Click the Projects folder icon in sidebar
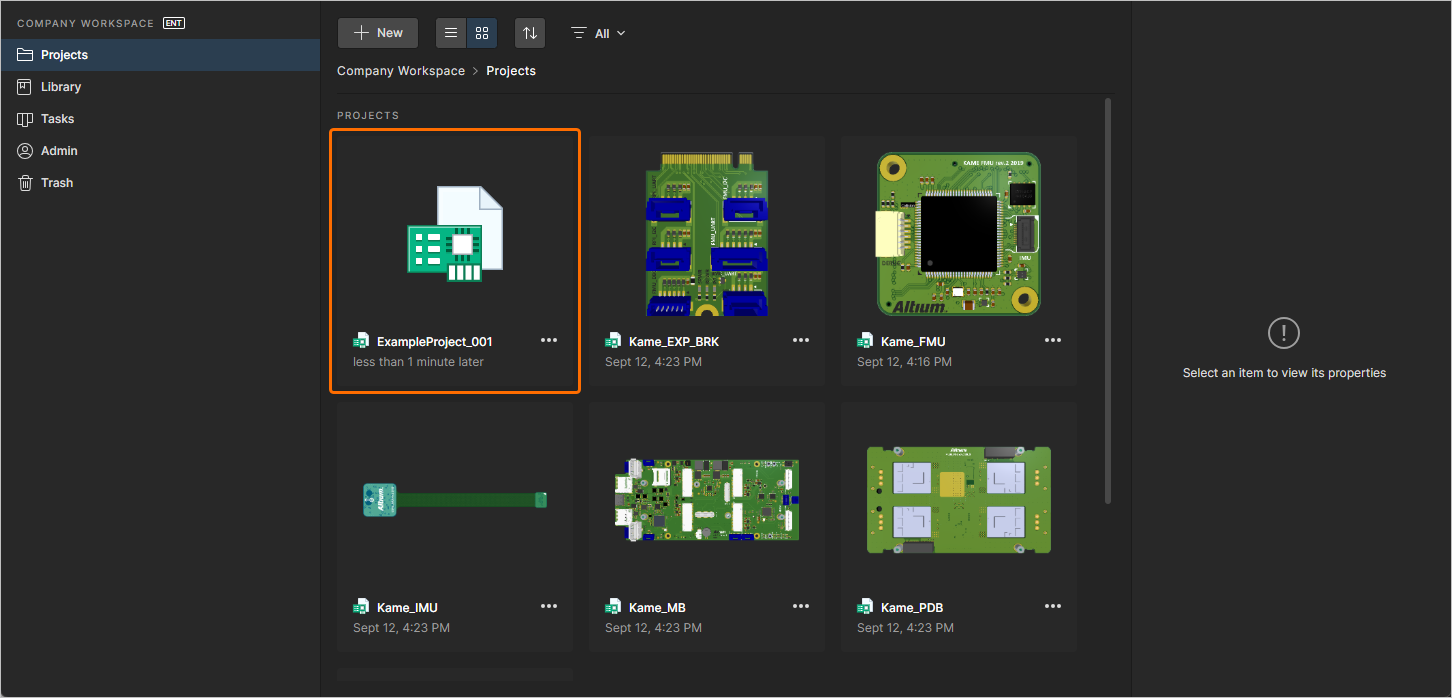Viewport: 1452px width, 698px height. pyautogui.click(x=25, y=54)
